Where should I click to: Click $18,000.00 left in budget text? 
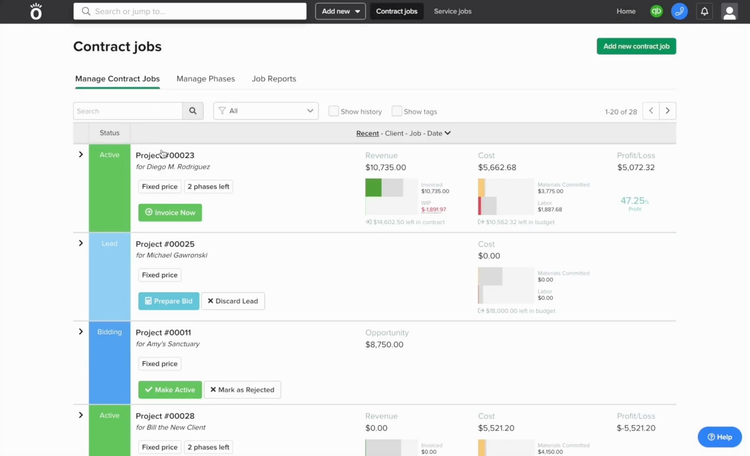pos(517,311)
